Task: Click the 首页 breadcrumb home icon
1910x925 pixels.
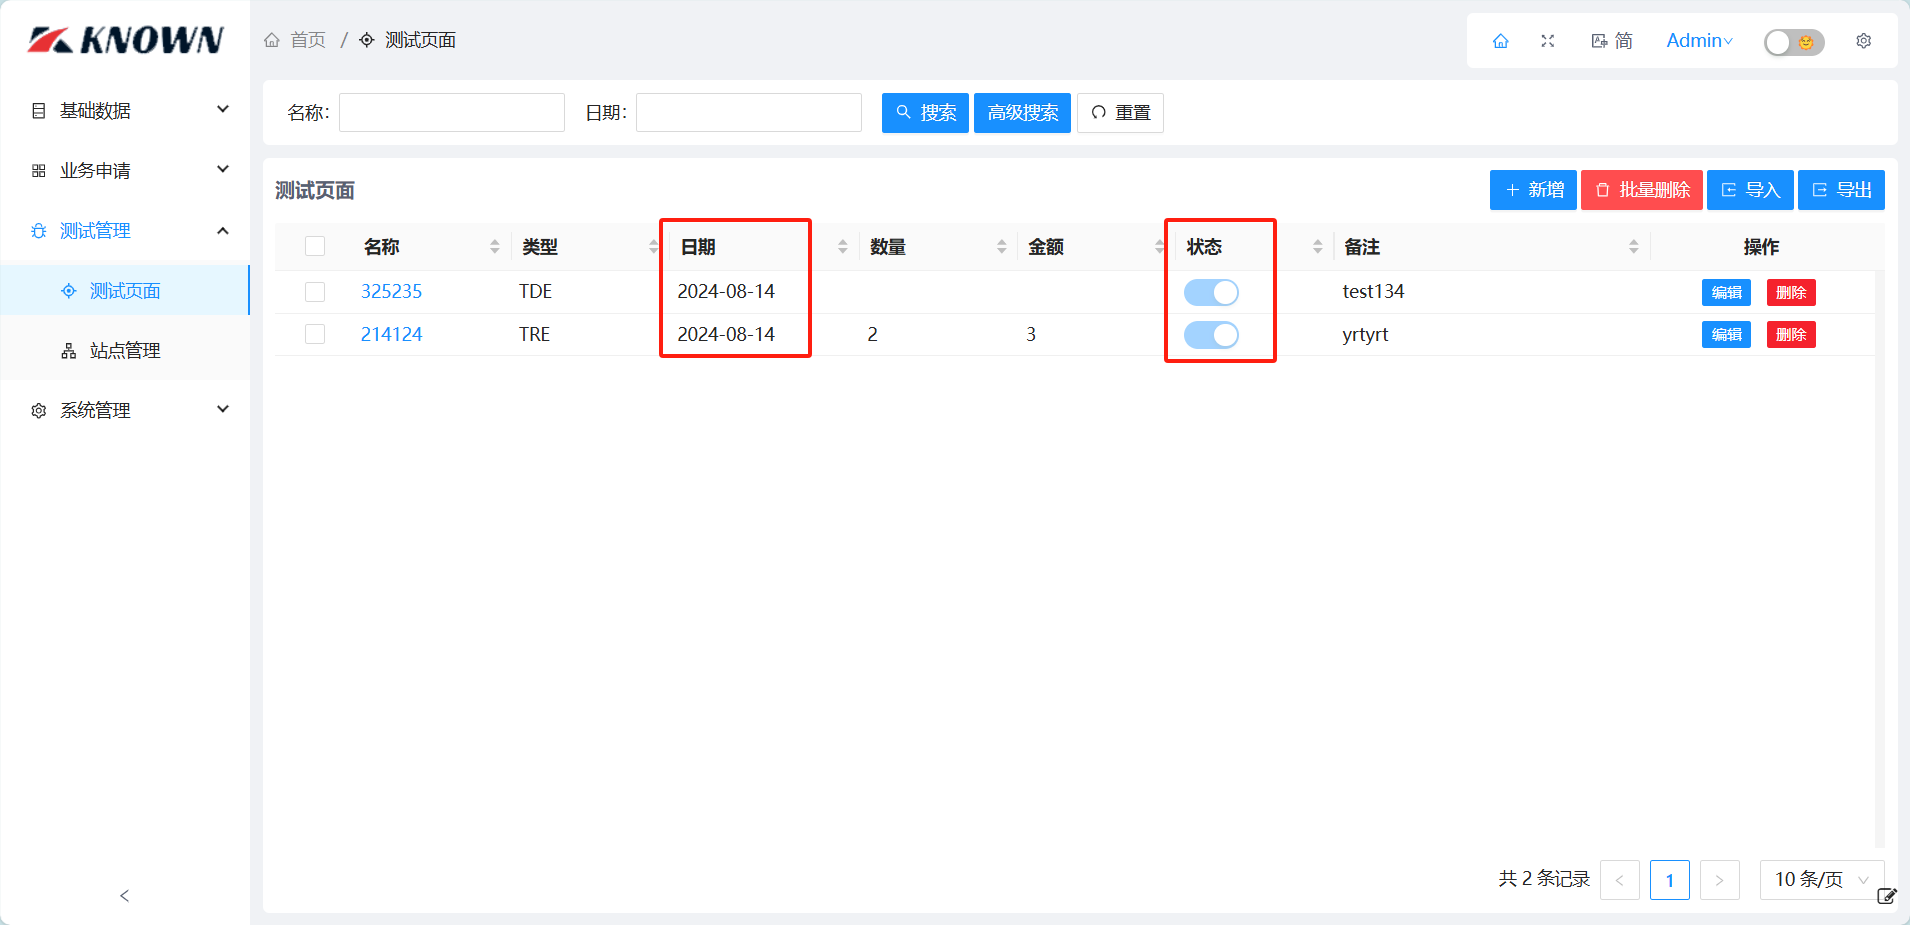Action: click(x=272, y=40)
